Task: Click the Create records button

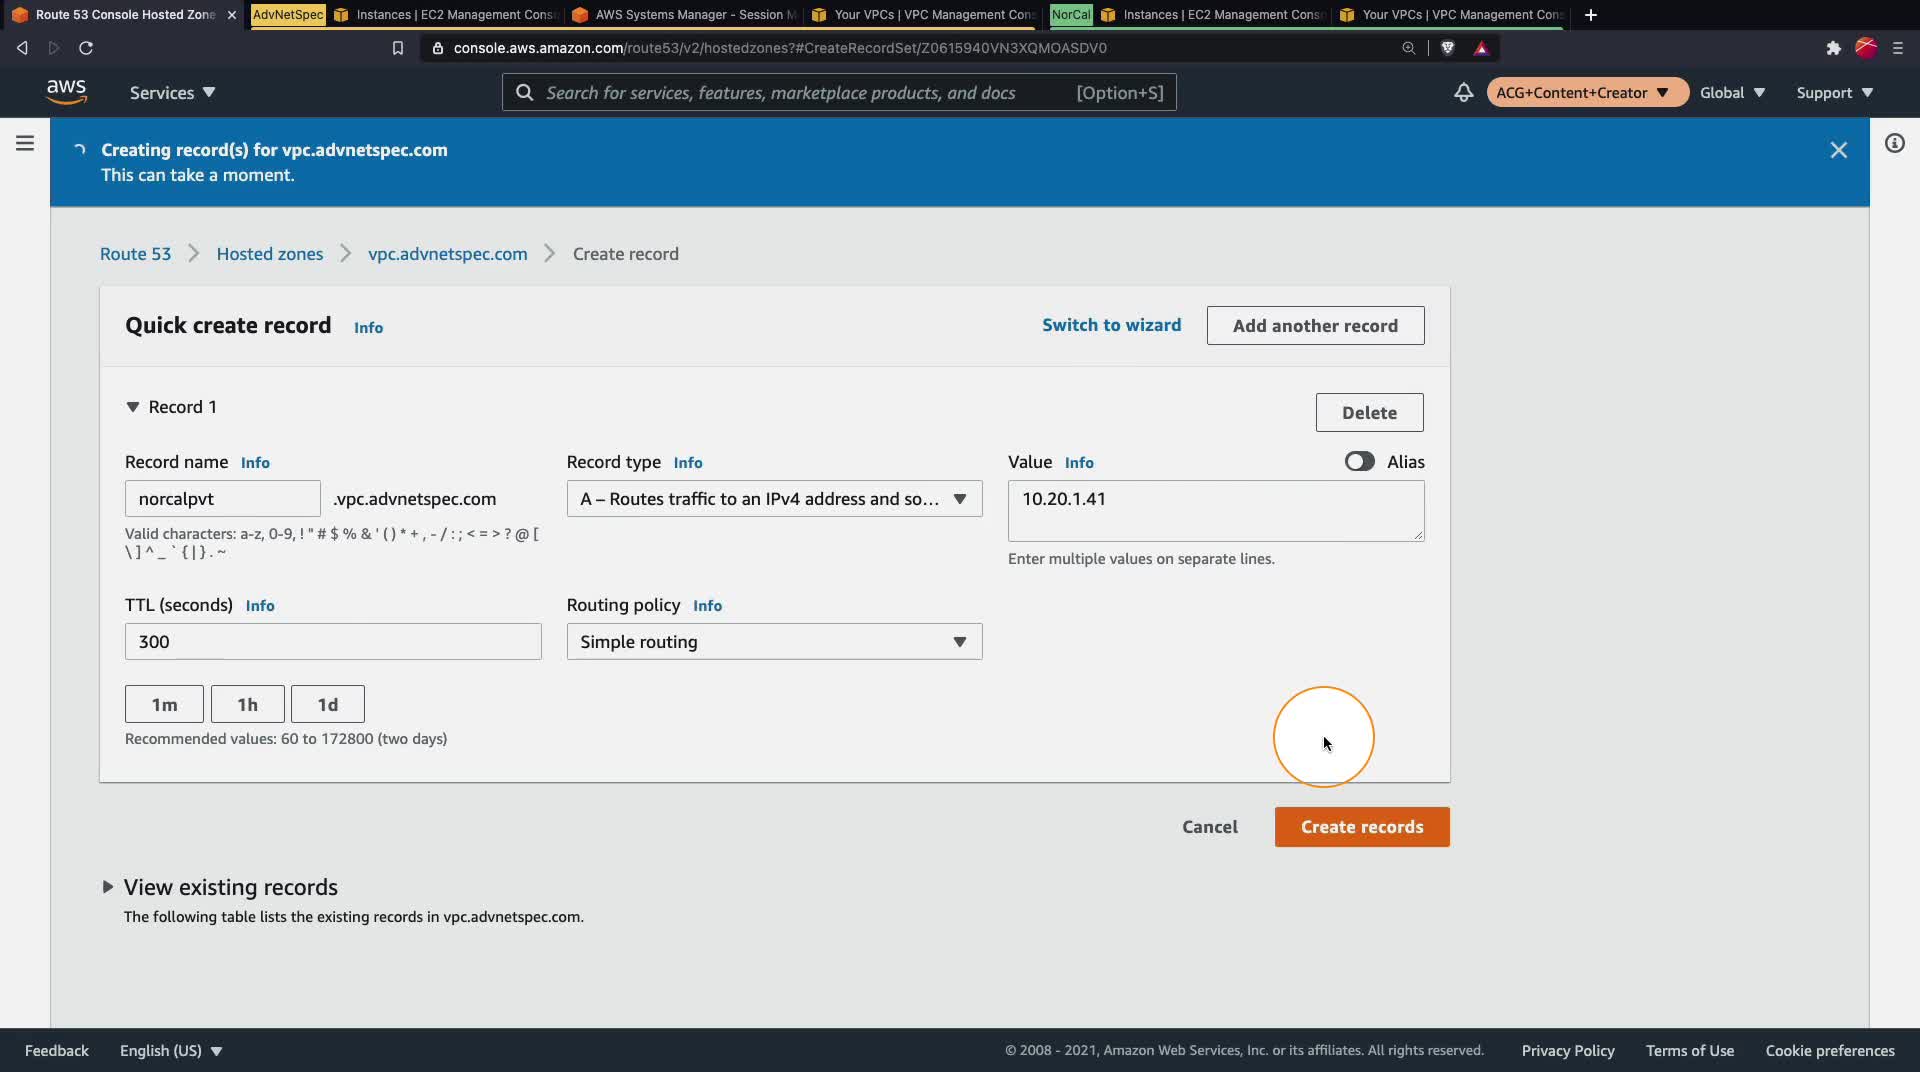Action: [x=1362, y=827]
